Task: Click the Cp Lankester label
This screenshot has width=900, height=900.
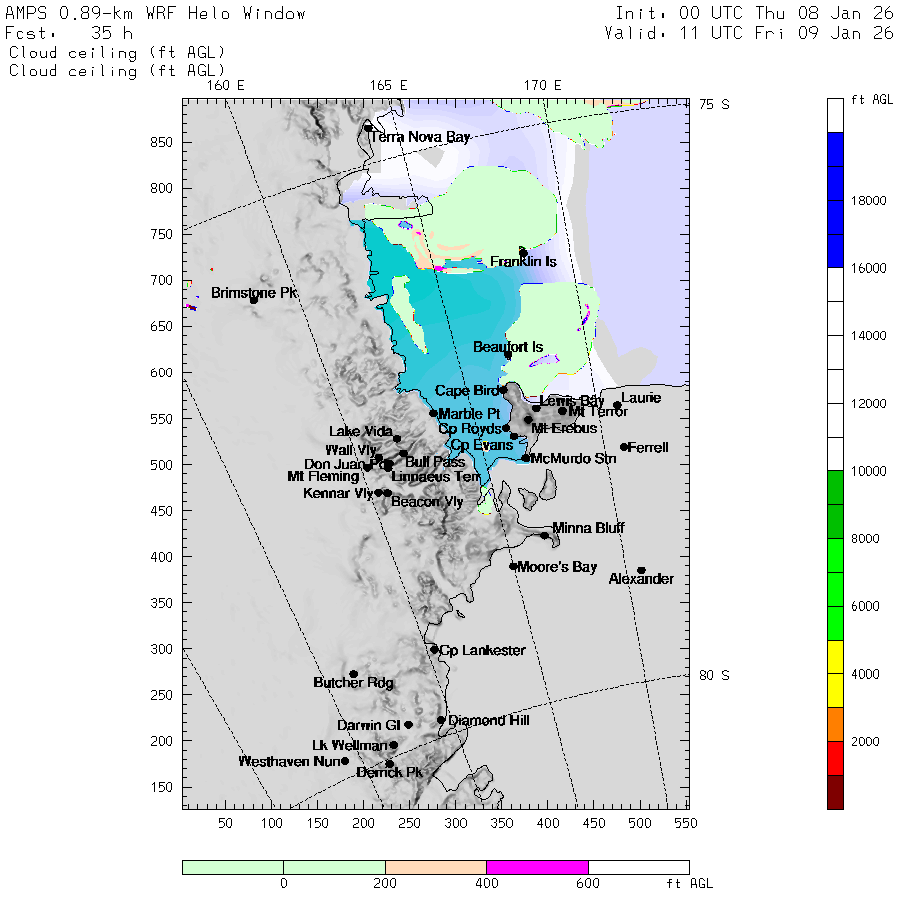Action: click(x=482, y=650)
